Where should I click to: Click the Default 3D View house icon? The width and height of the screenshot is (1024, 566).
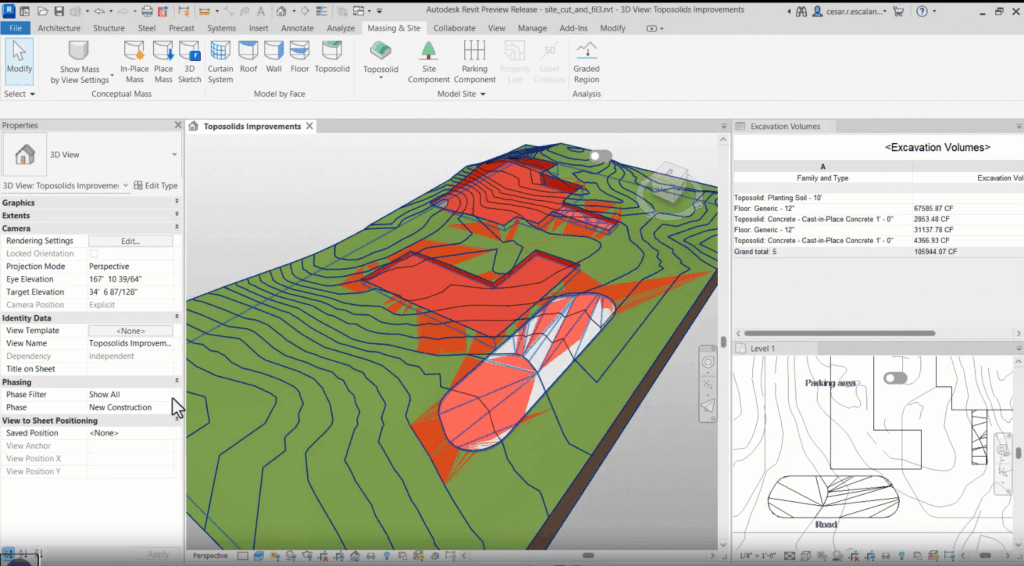[281, 11]
